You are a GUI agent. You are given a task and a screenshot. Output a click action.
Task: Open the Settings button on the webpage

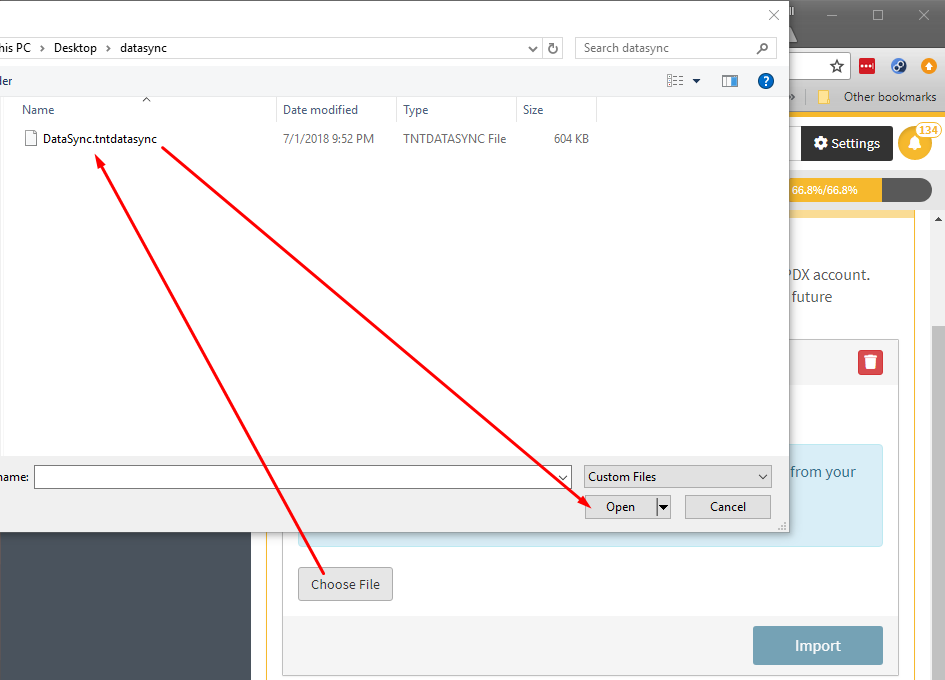(846, 143)
